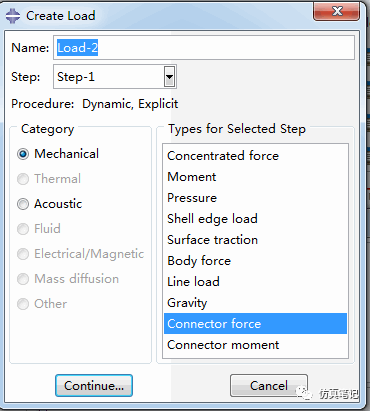This screenshot has width=370, height=411.
Task: Select the Acoustic category radio button
Action: [23, 204]
